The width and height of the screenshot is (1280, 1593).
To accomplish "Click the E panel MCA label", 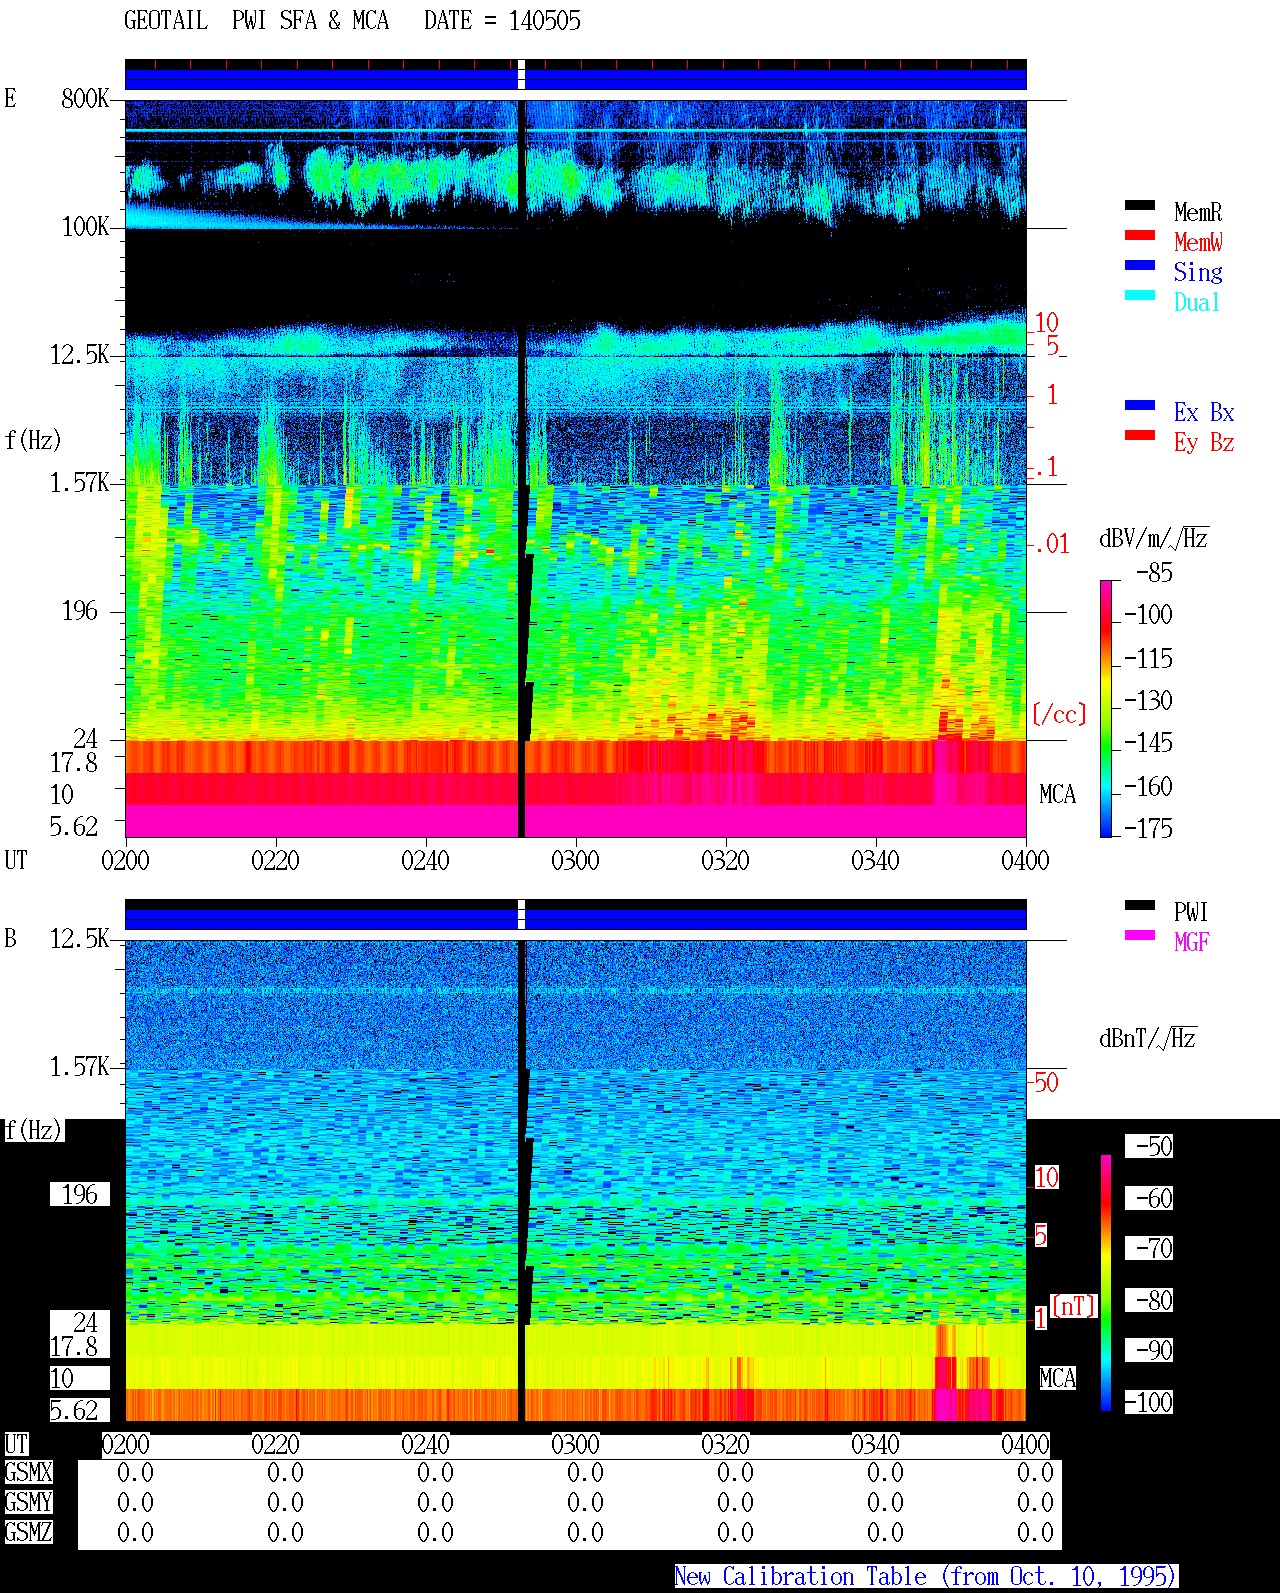I will 1057,794.
